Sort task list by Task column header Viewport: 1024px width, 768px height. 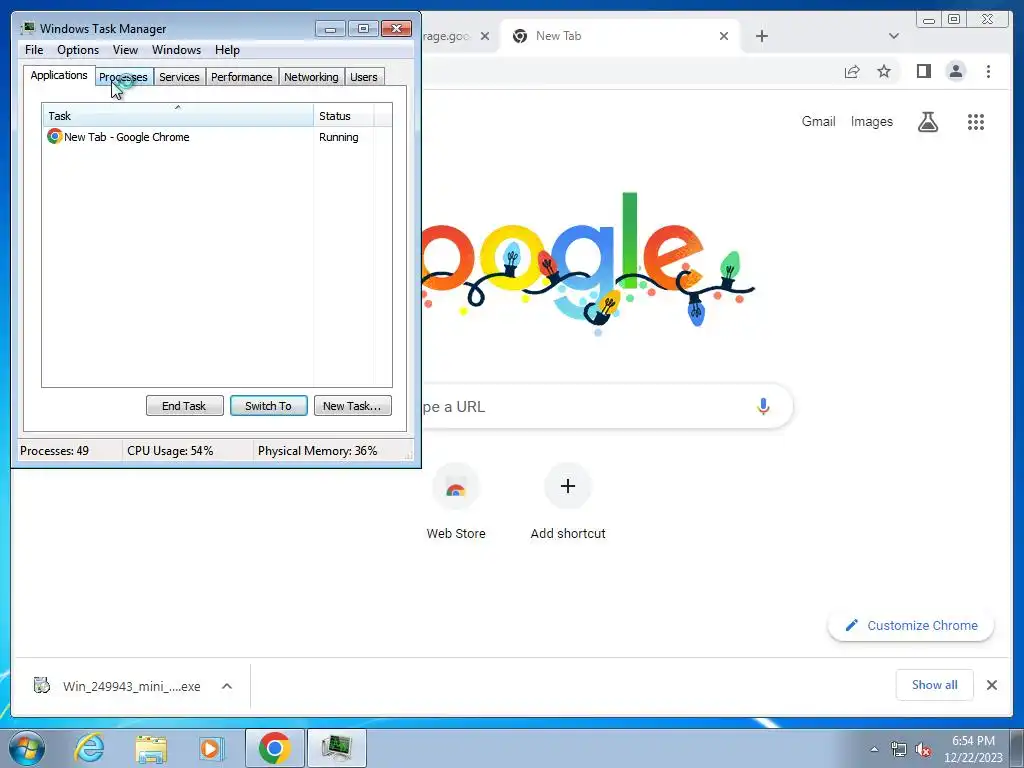pos(178,116)
